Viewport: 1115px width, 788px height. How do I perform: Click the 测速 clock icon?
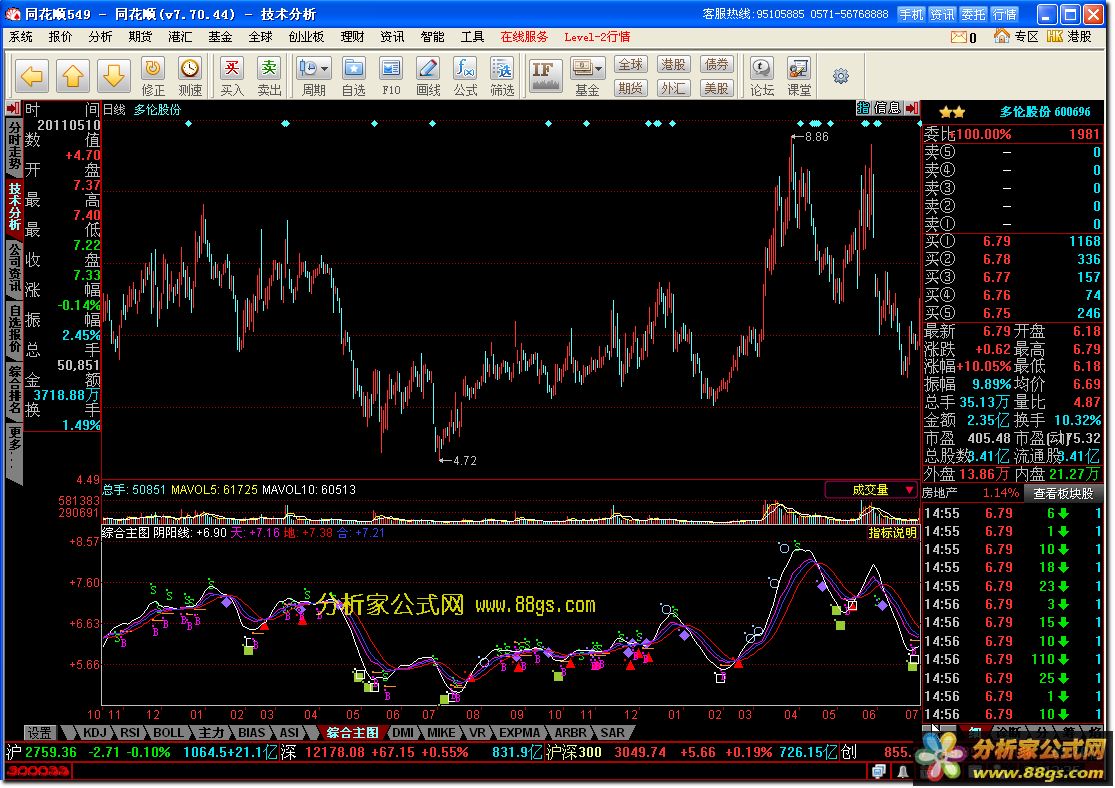pos(190,76)
